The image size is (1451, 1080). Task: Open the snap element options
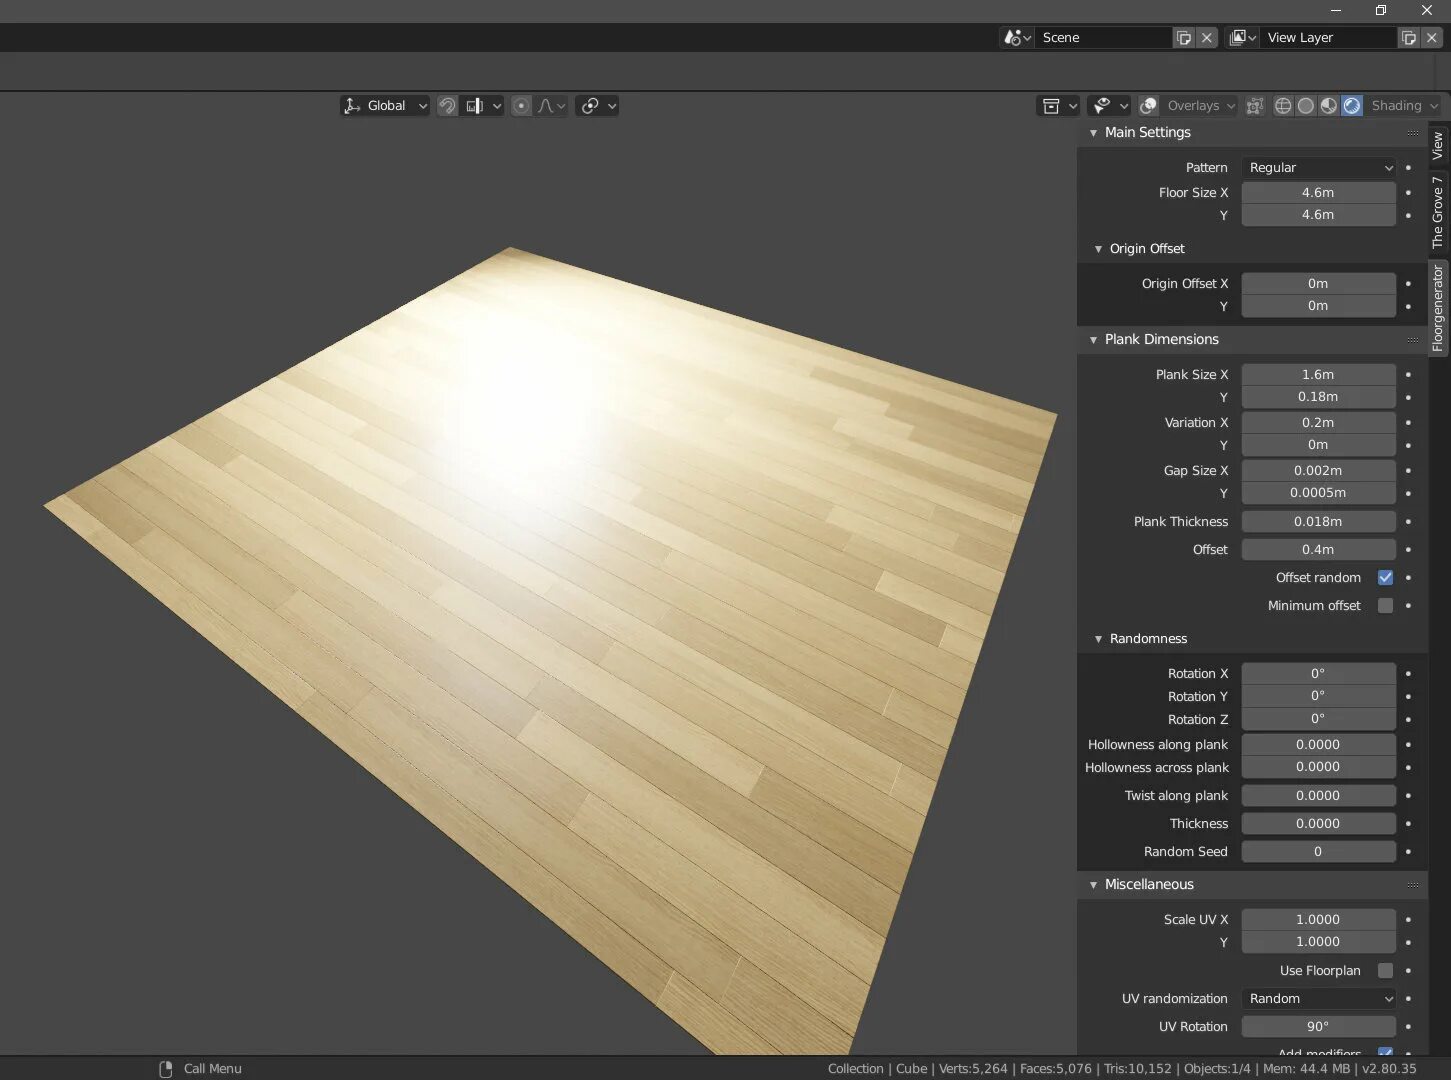pyautogui.click(x=482, y=105)
